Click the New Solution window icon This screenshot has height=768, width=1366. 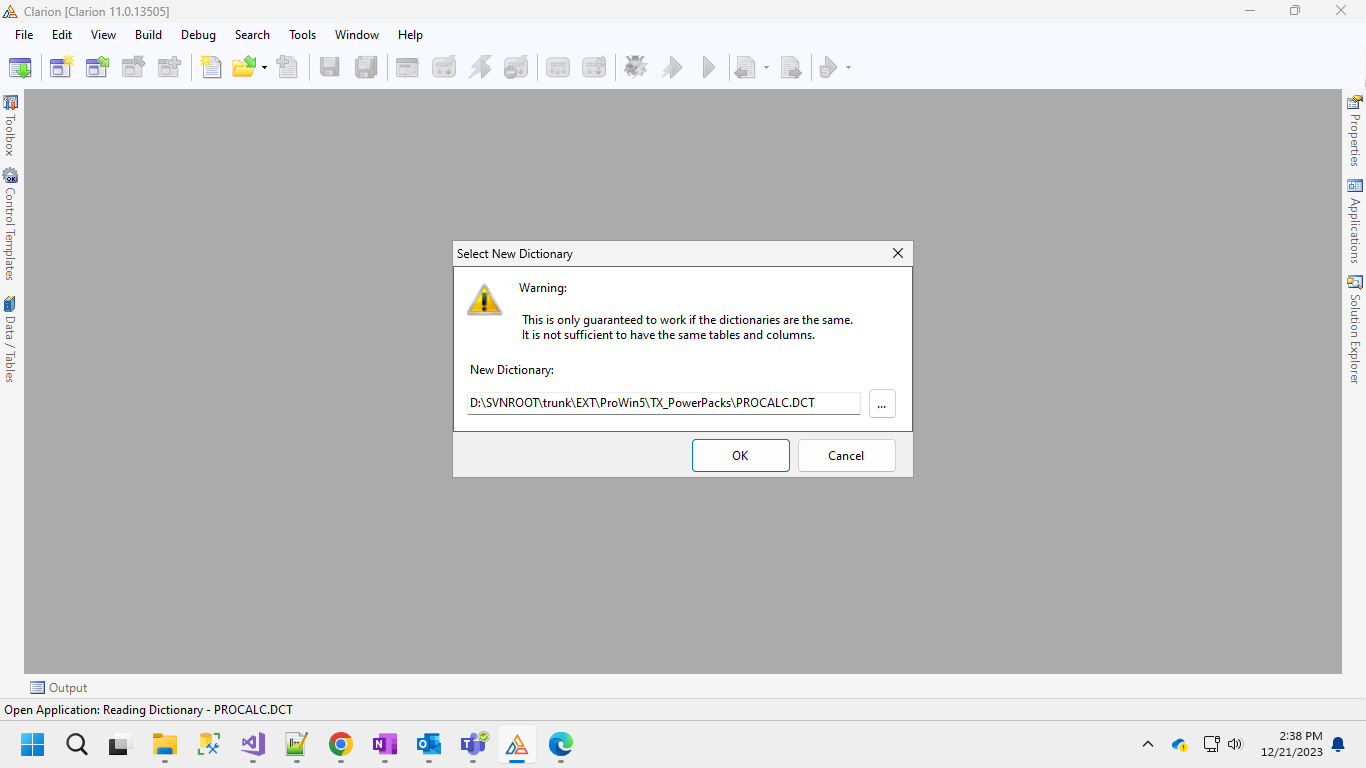click(62, 67)
